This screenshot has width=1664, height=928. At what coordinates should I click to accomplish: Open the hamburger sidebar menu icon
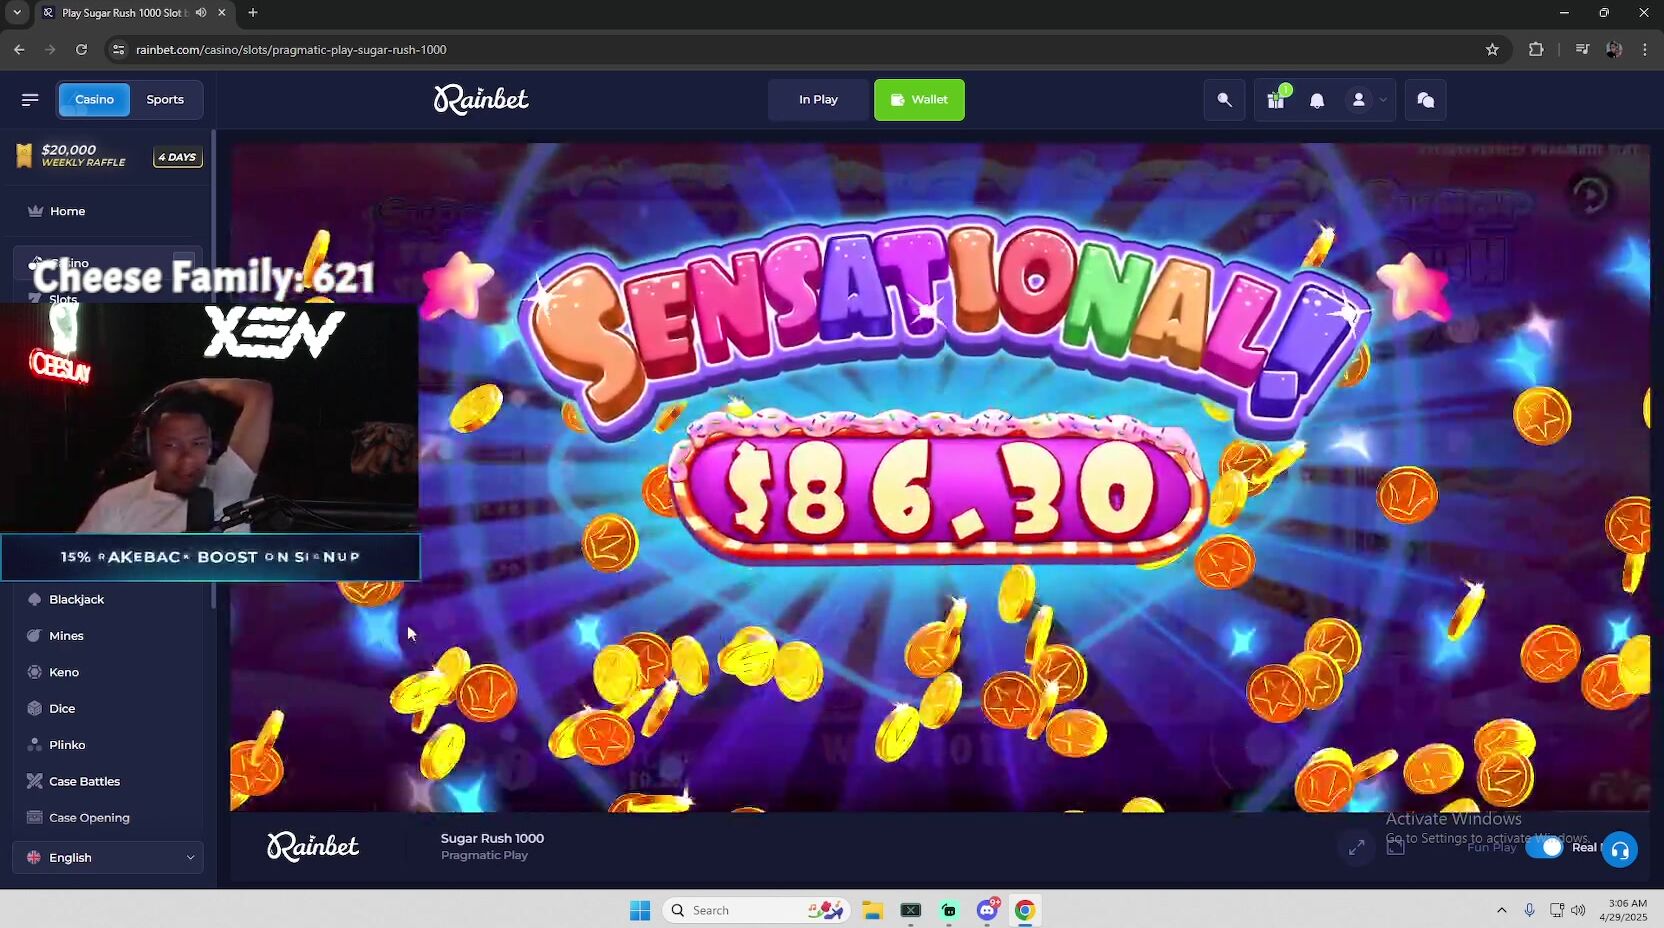tap(30, 99)
